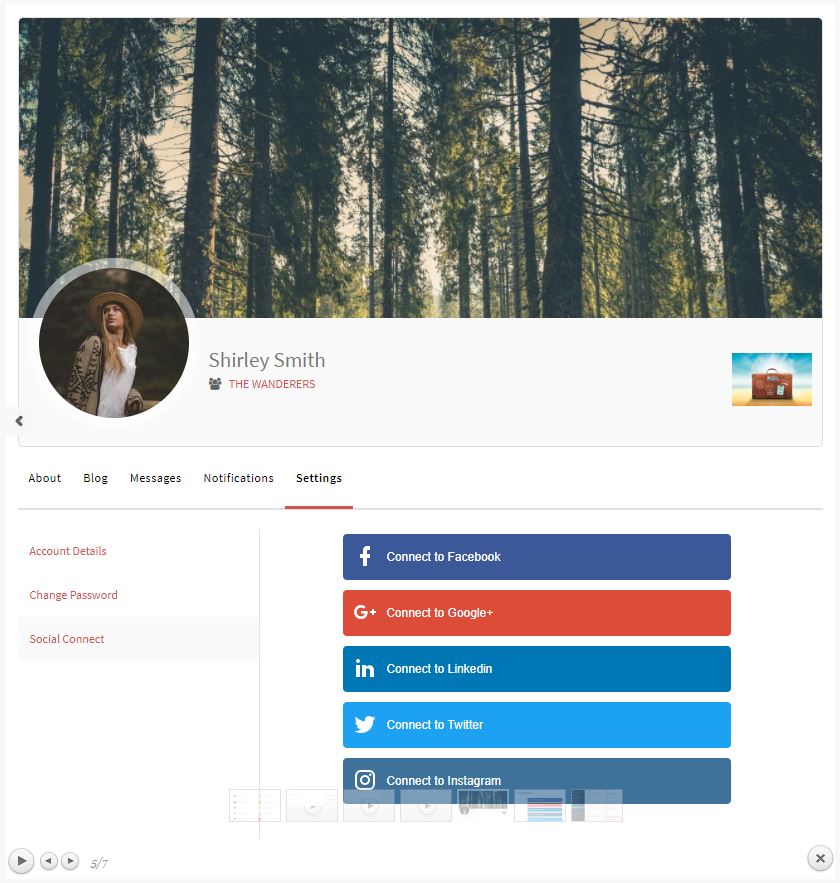Open the Notifications tab
Image resolution: width=840 pixels, height=883 pixels.
click(239, 478)
